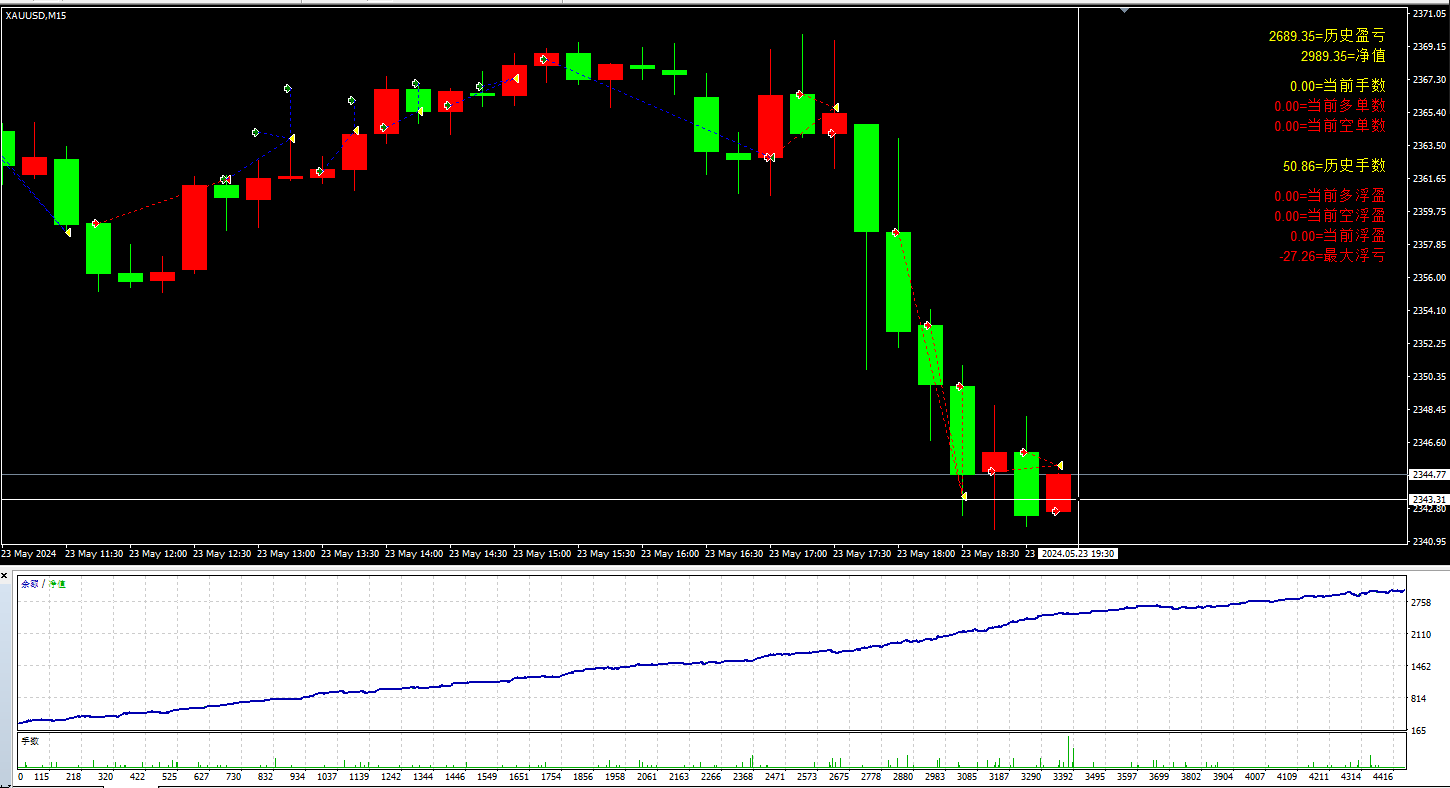Click the yellow arrow marker near the 11:00 candle
1450x788 pixels.
coord(68,232)
